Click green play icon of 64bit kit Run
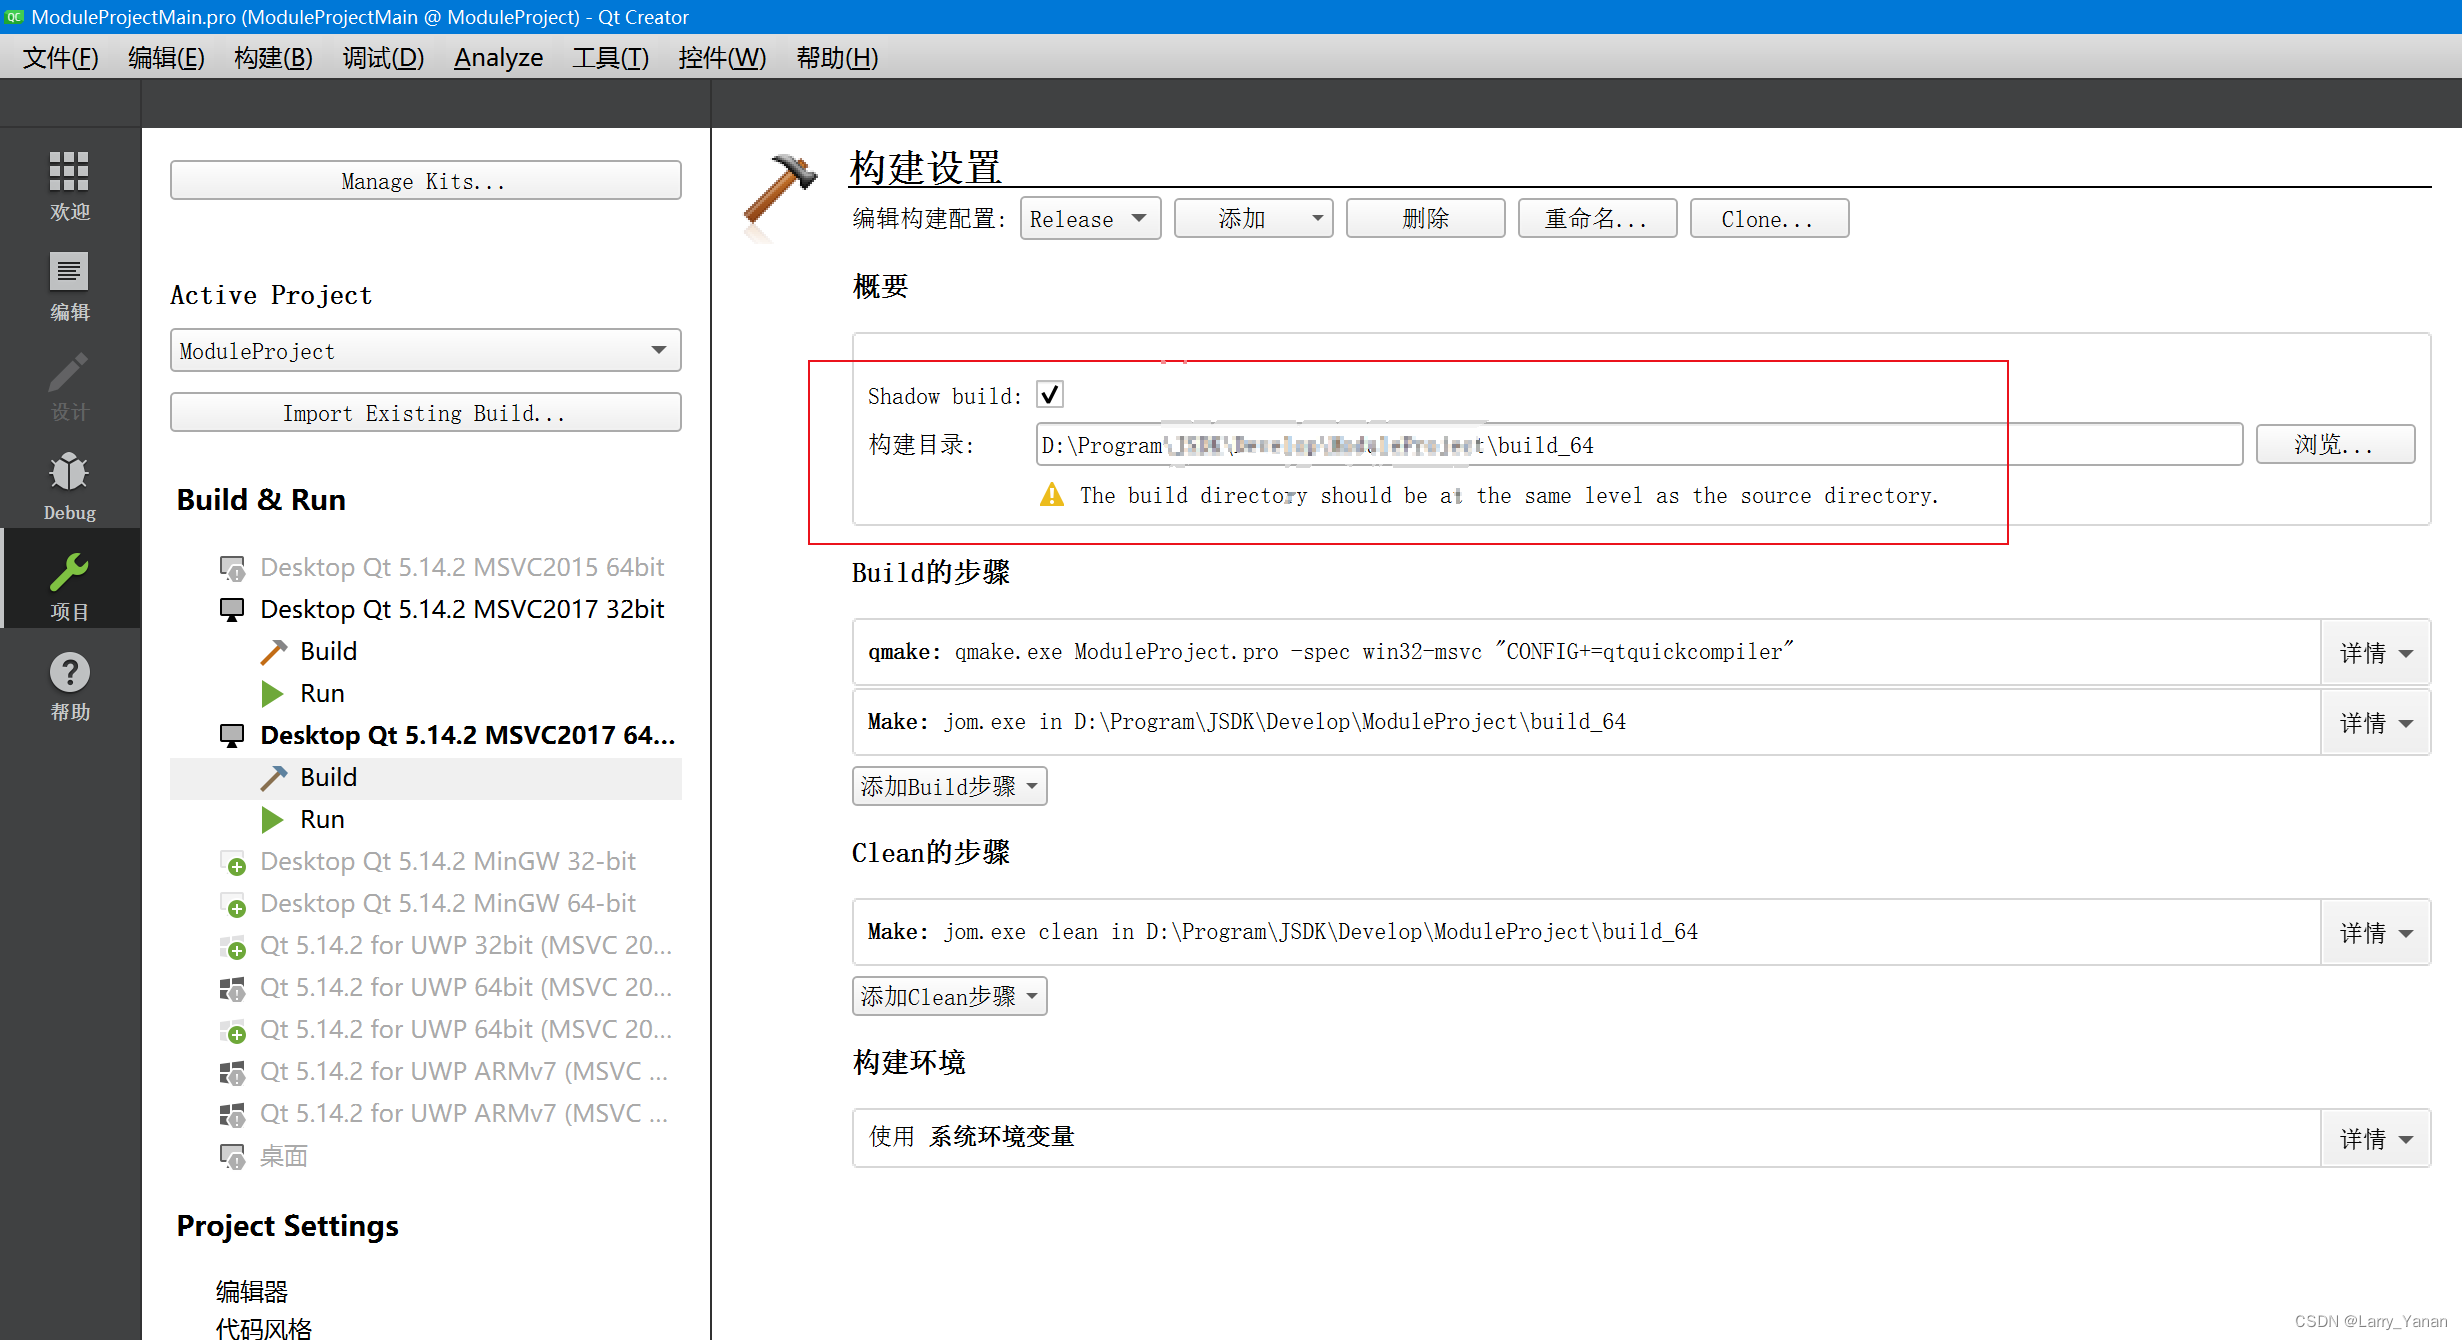This screenshot has height=1340, width=2462. coord(272,819)
